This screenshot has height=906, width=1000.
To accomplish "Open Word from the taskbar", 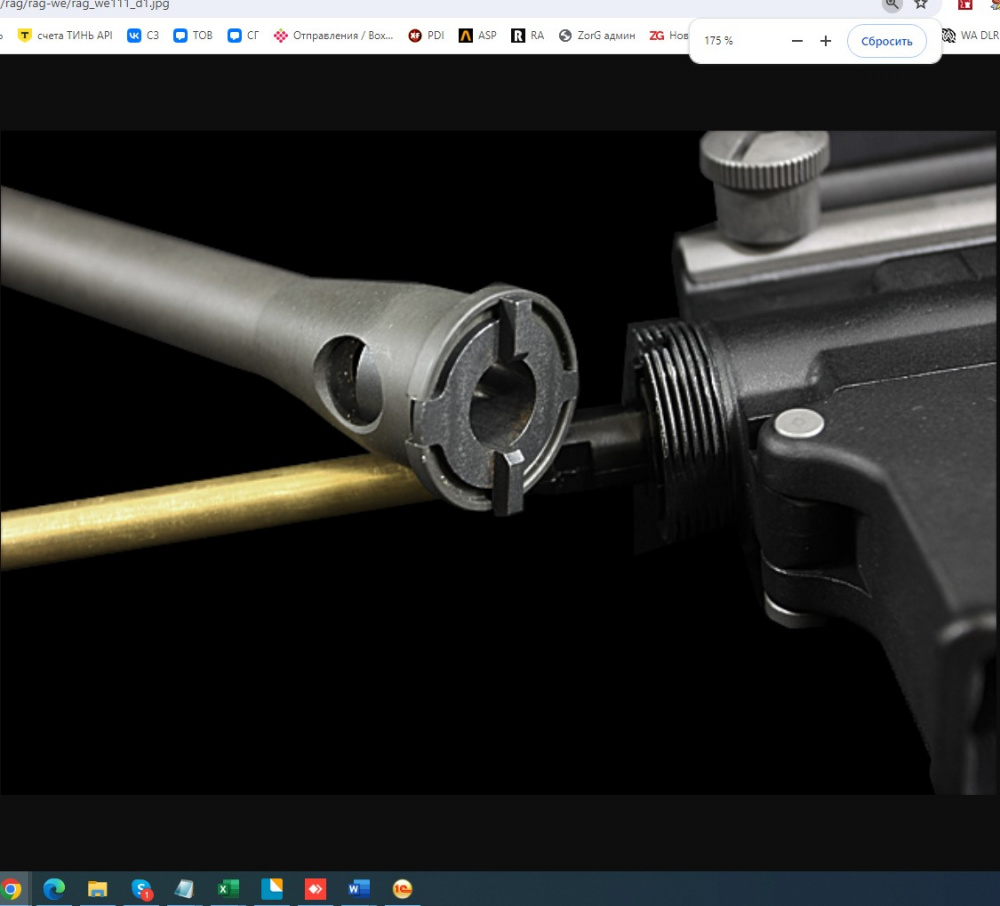I will coord(358,888).
